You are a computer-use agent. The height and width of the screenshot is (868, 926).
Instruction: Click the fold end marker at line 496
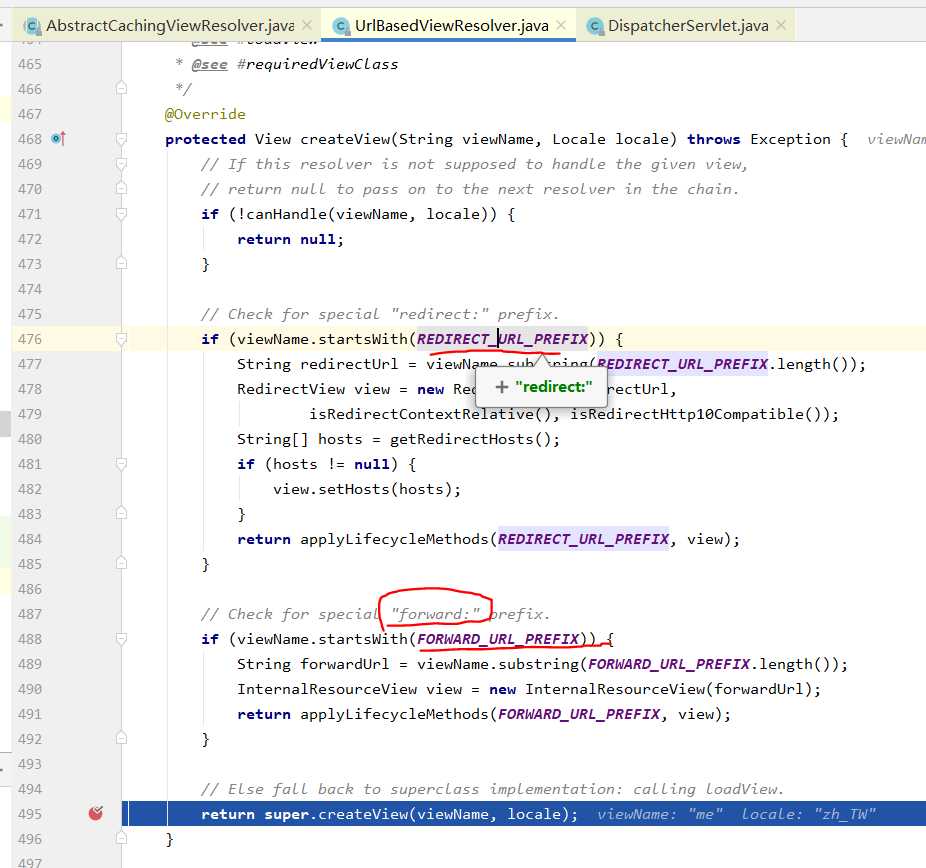click(x=121, y=838)
